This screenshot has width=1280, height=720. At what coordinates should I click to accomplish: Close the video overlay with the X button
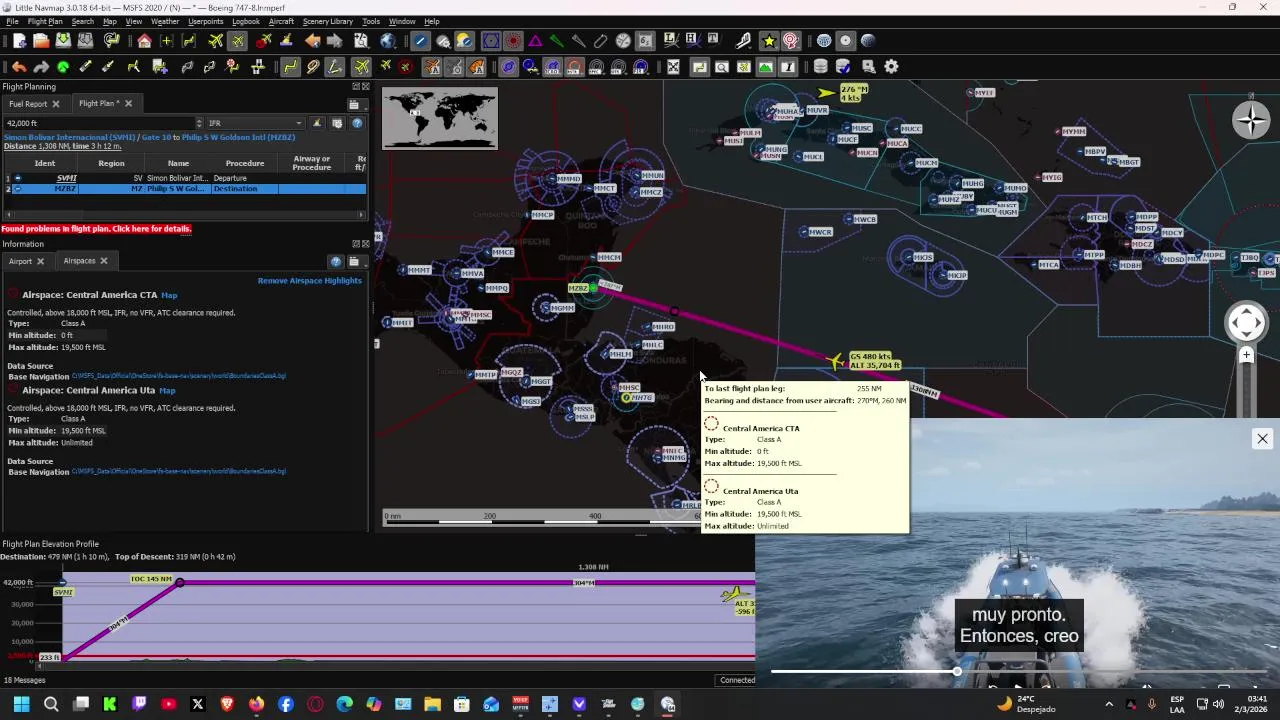[1262, 438]
